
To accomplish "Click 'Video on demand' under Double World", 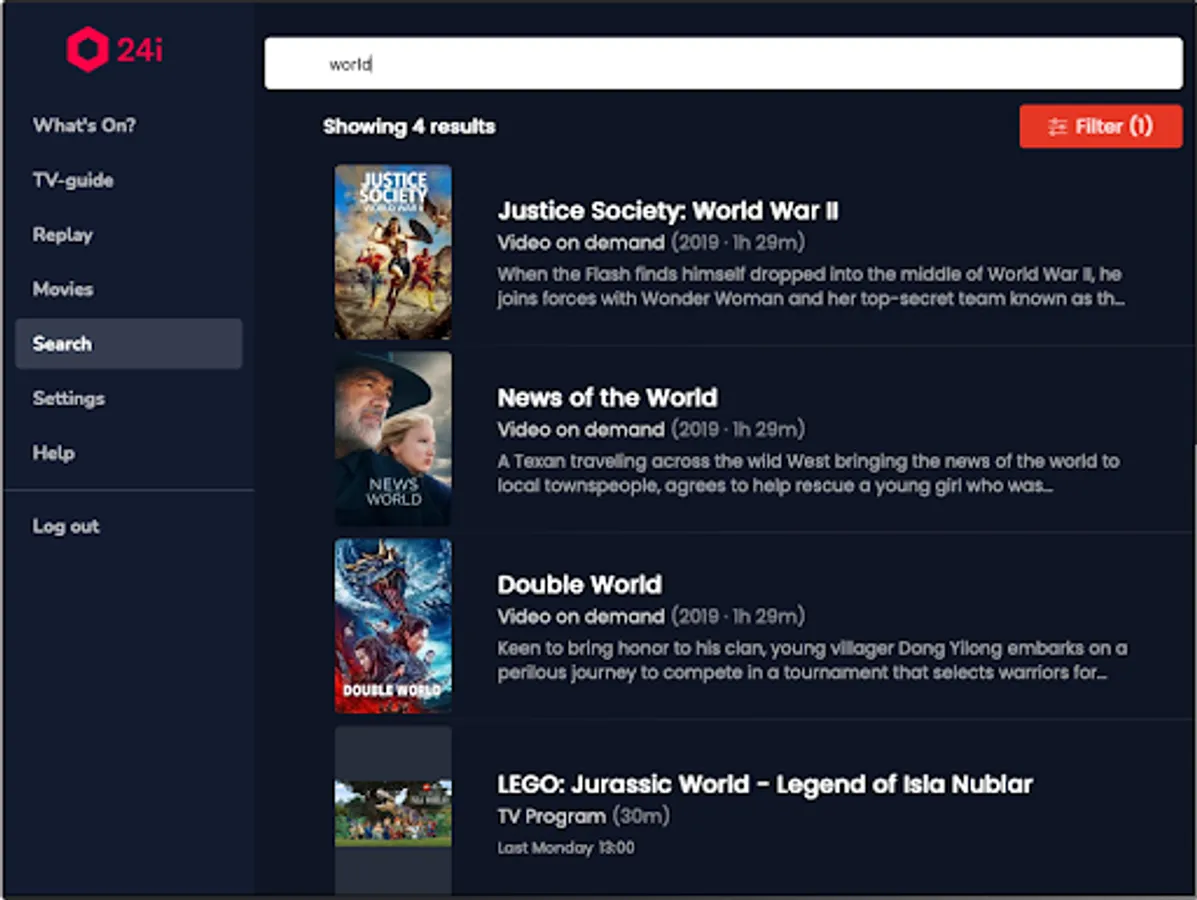I will [581, 617].
